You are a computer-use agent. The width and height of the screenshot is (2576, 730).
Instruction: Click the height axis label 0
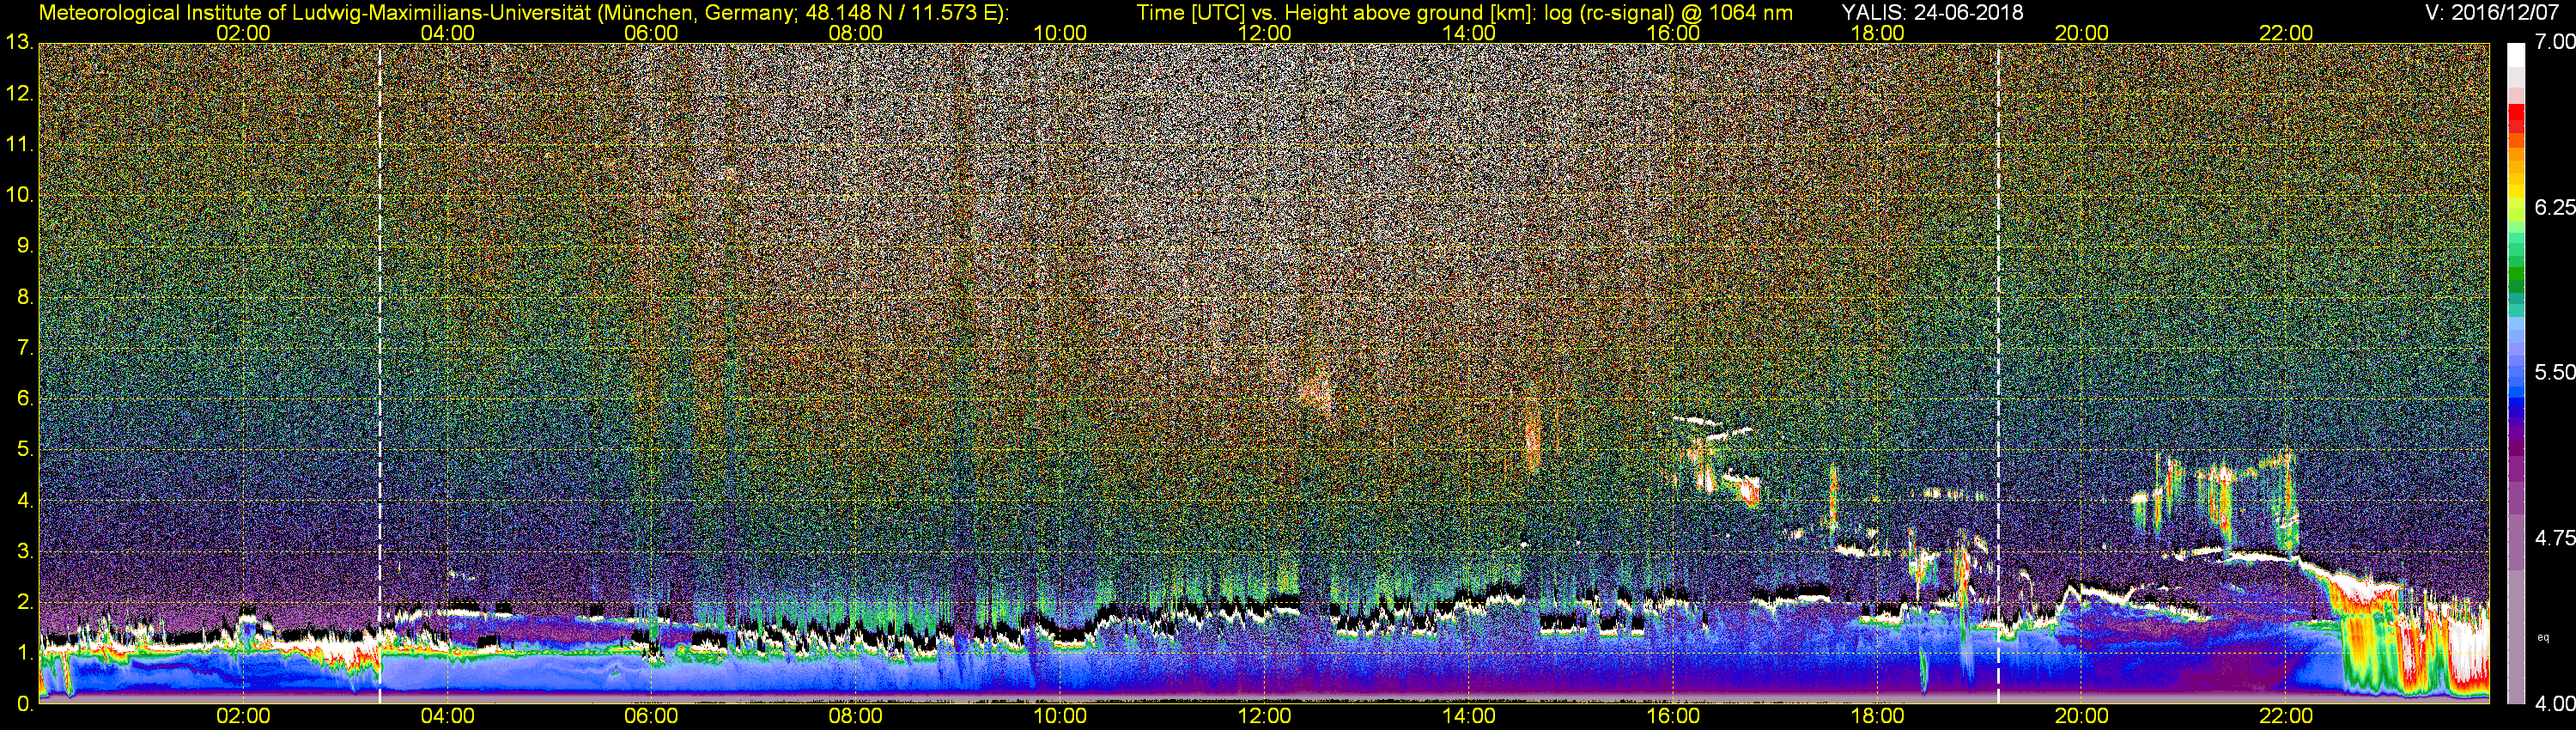tap(25, 704)
